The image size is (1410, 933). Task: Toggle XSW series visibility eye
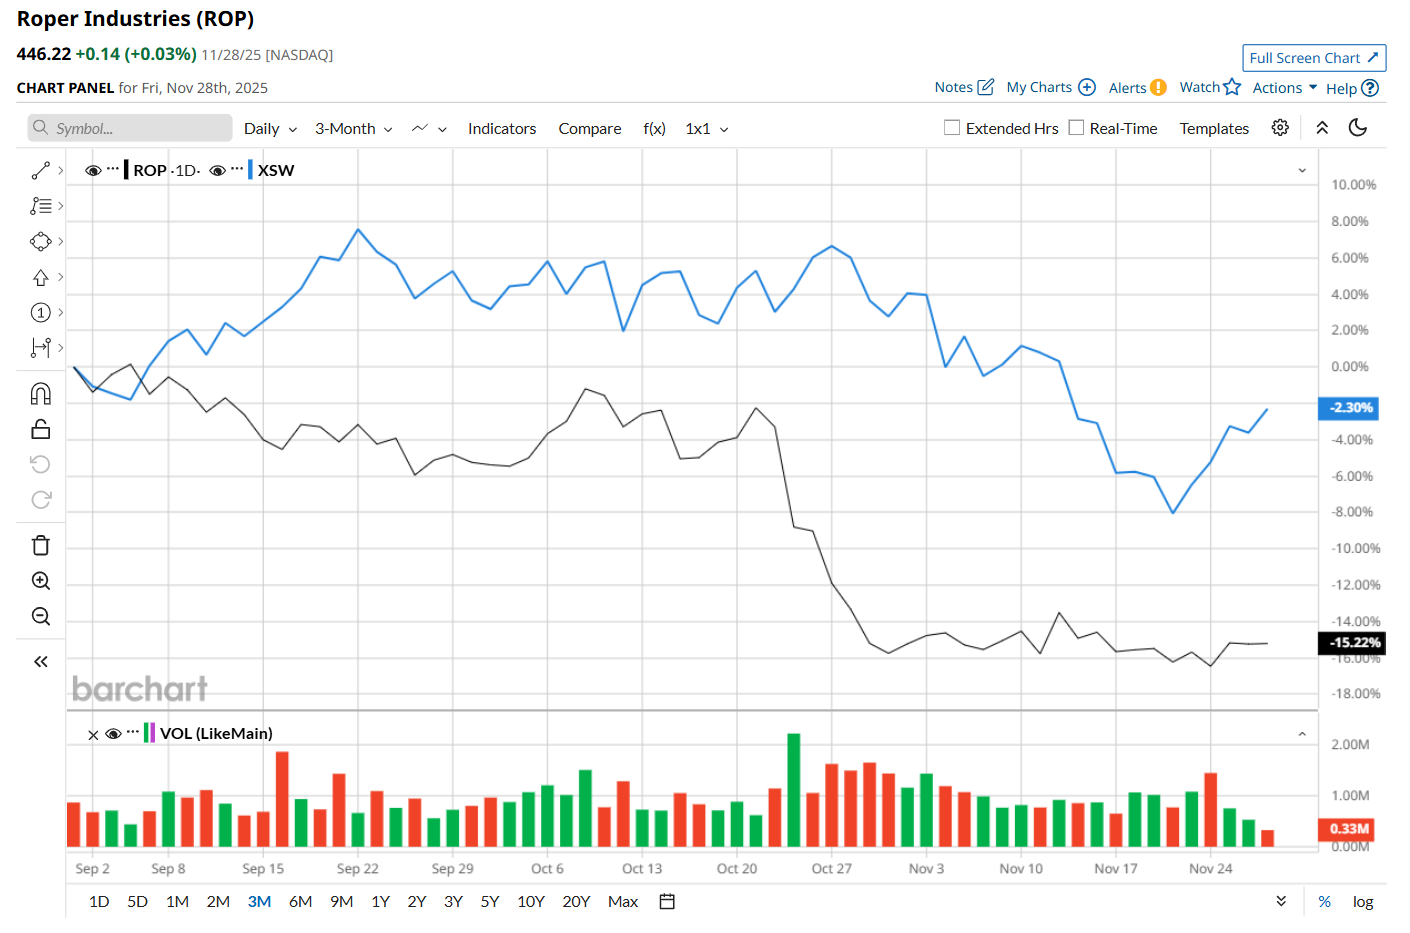click(x=217, y=170)
